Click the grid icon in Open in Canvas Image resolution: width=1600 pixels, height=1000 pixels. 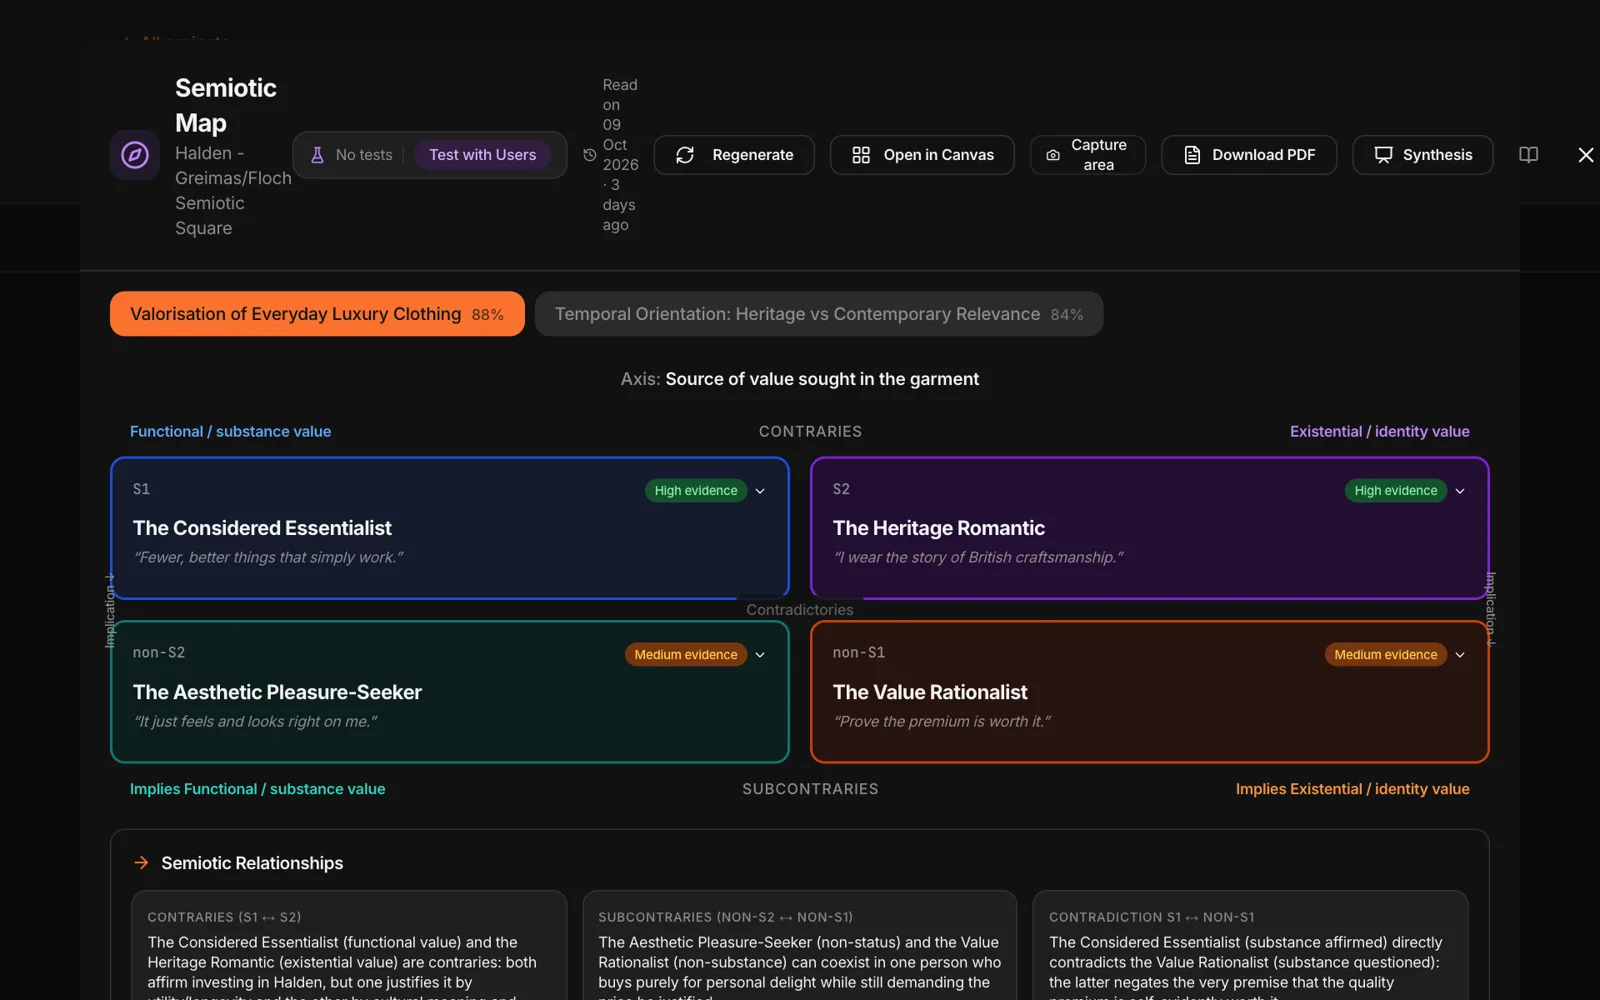[861, 155]
